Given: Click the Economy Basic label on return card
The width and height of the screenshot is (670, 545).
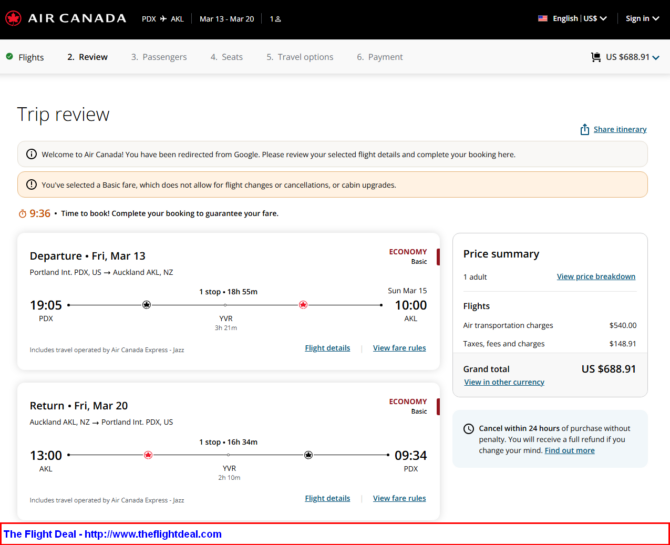Looking at the screenshot, I should [x=408, y=406].
